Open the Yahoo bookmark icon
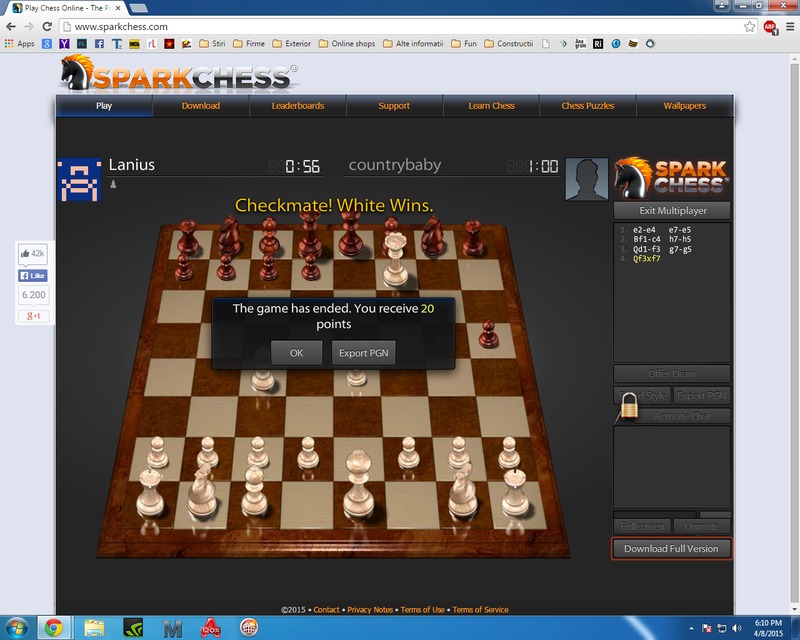The image size is (800, 640). coord(64,44)
